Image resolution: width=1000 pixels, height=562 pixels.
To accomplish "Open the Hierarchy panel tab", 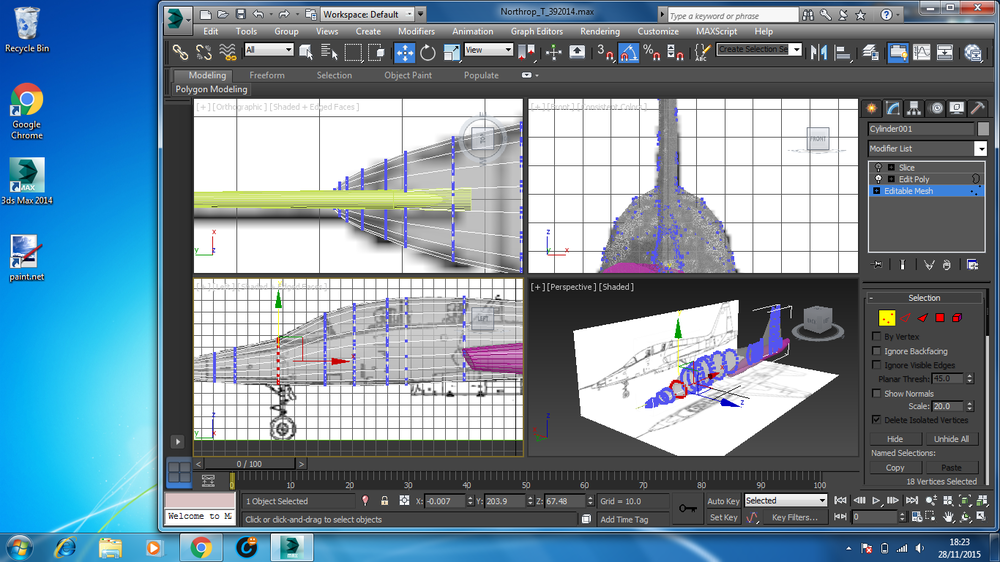I will pyautogui.click(x=914, y=108).
